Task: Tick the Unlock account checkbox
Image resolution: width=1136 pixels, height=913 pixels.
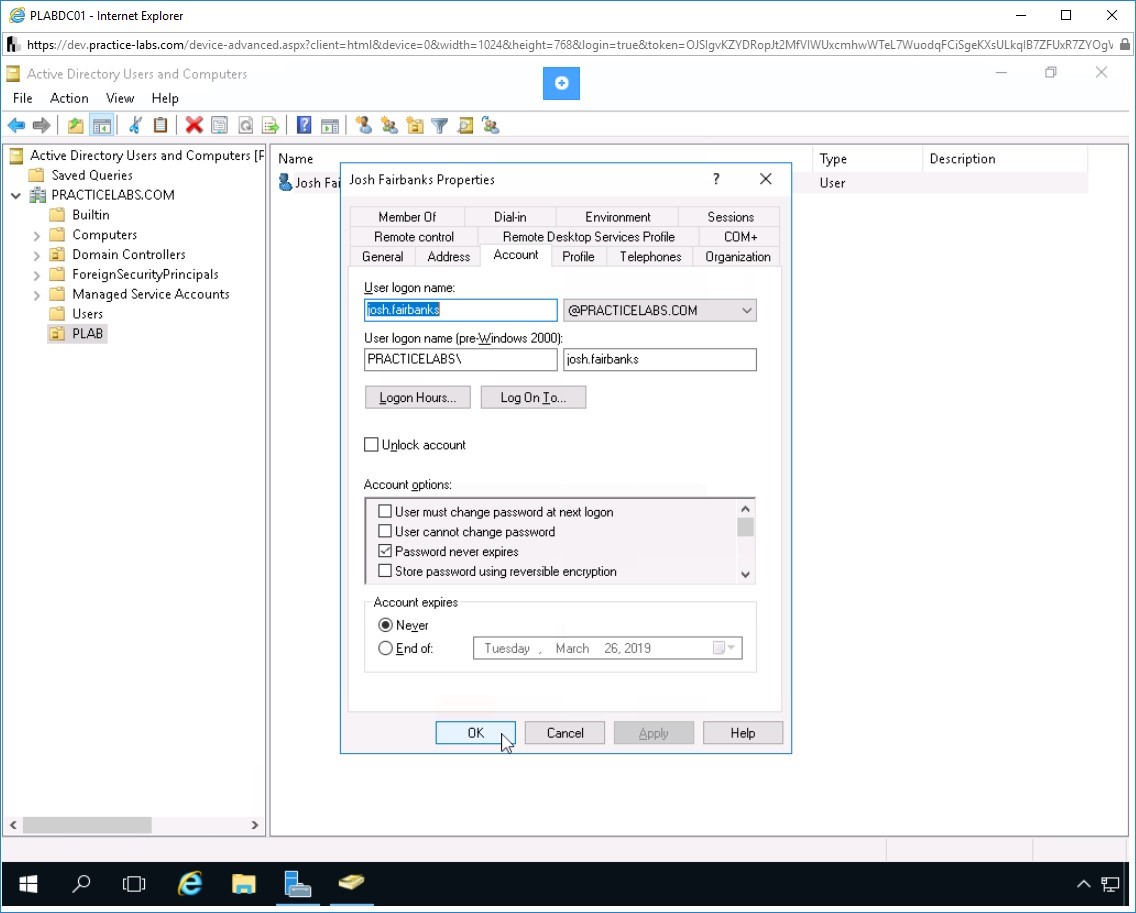Action: (371, 445)
